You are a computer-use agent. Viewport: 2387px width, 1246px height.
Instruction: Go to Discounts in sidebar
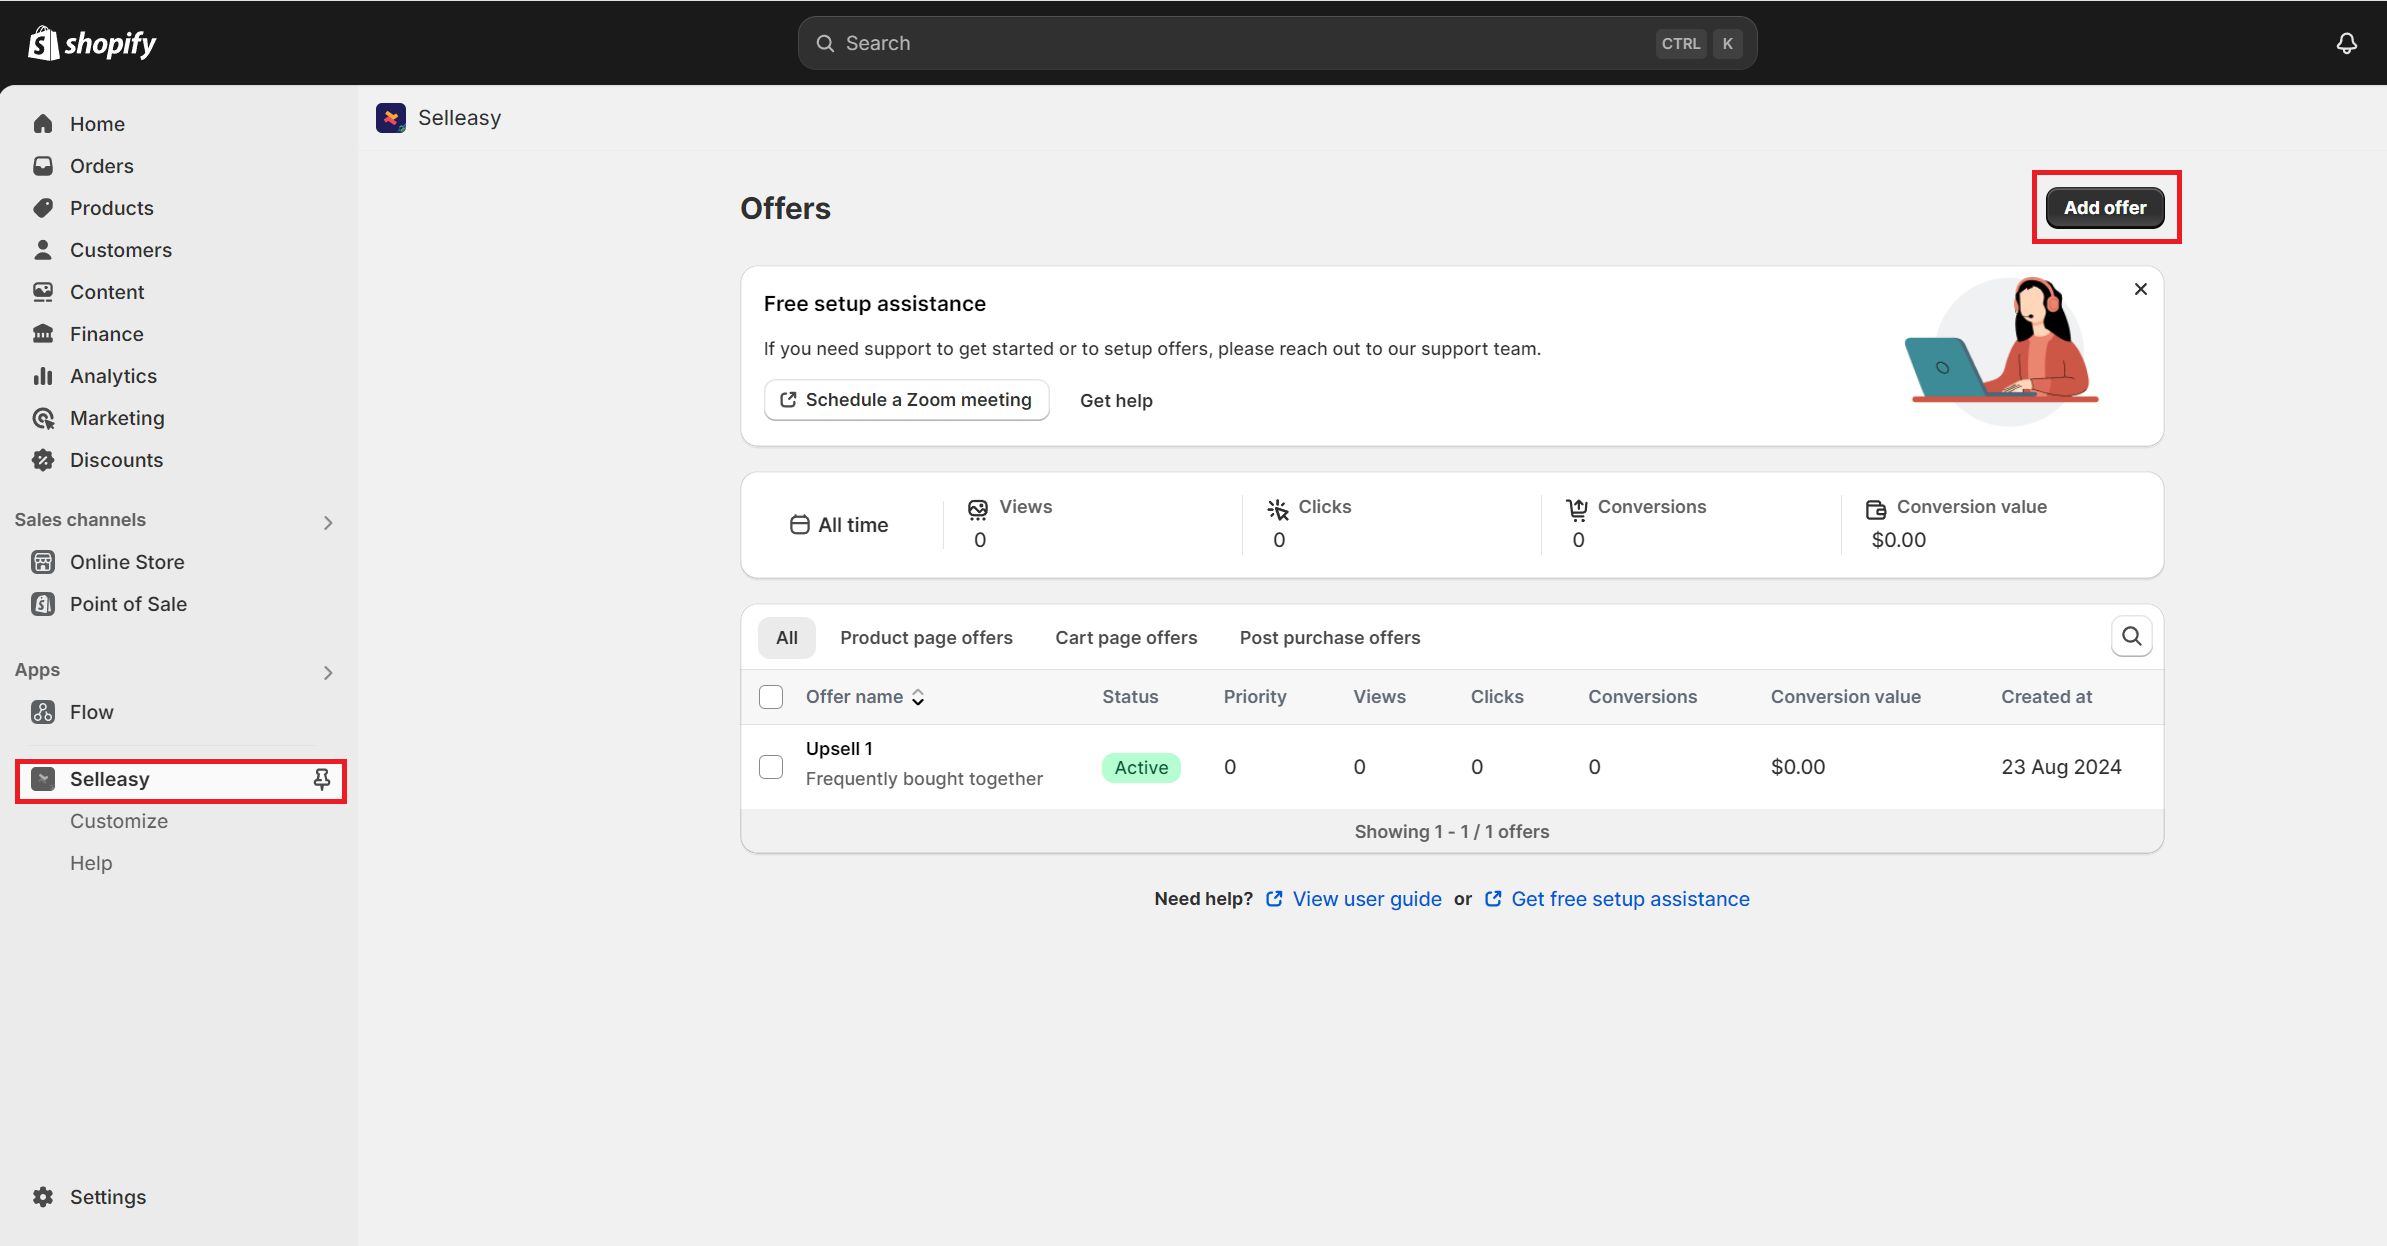(116, 460)
